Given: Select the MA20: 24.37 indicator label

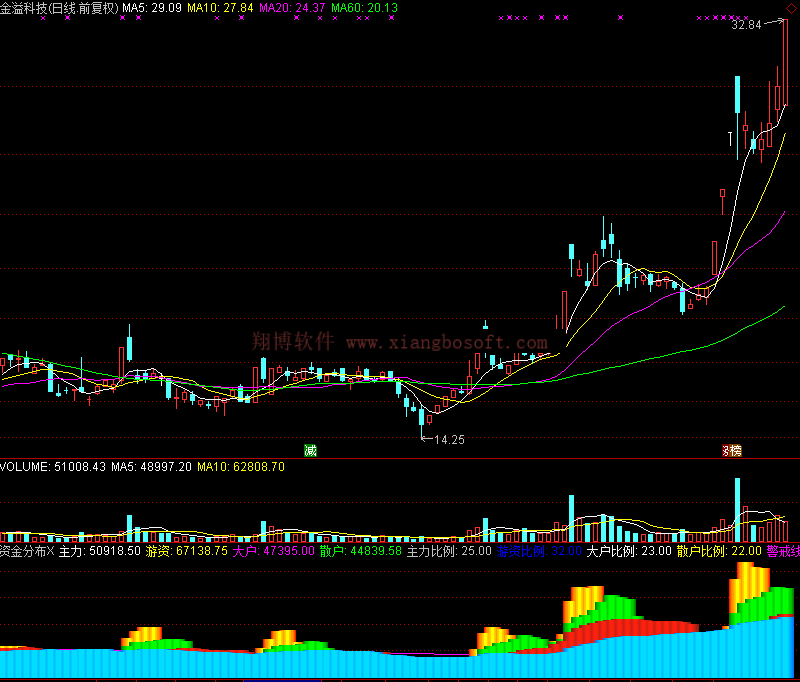Looking at the screenshot, I should 292,8.
